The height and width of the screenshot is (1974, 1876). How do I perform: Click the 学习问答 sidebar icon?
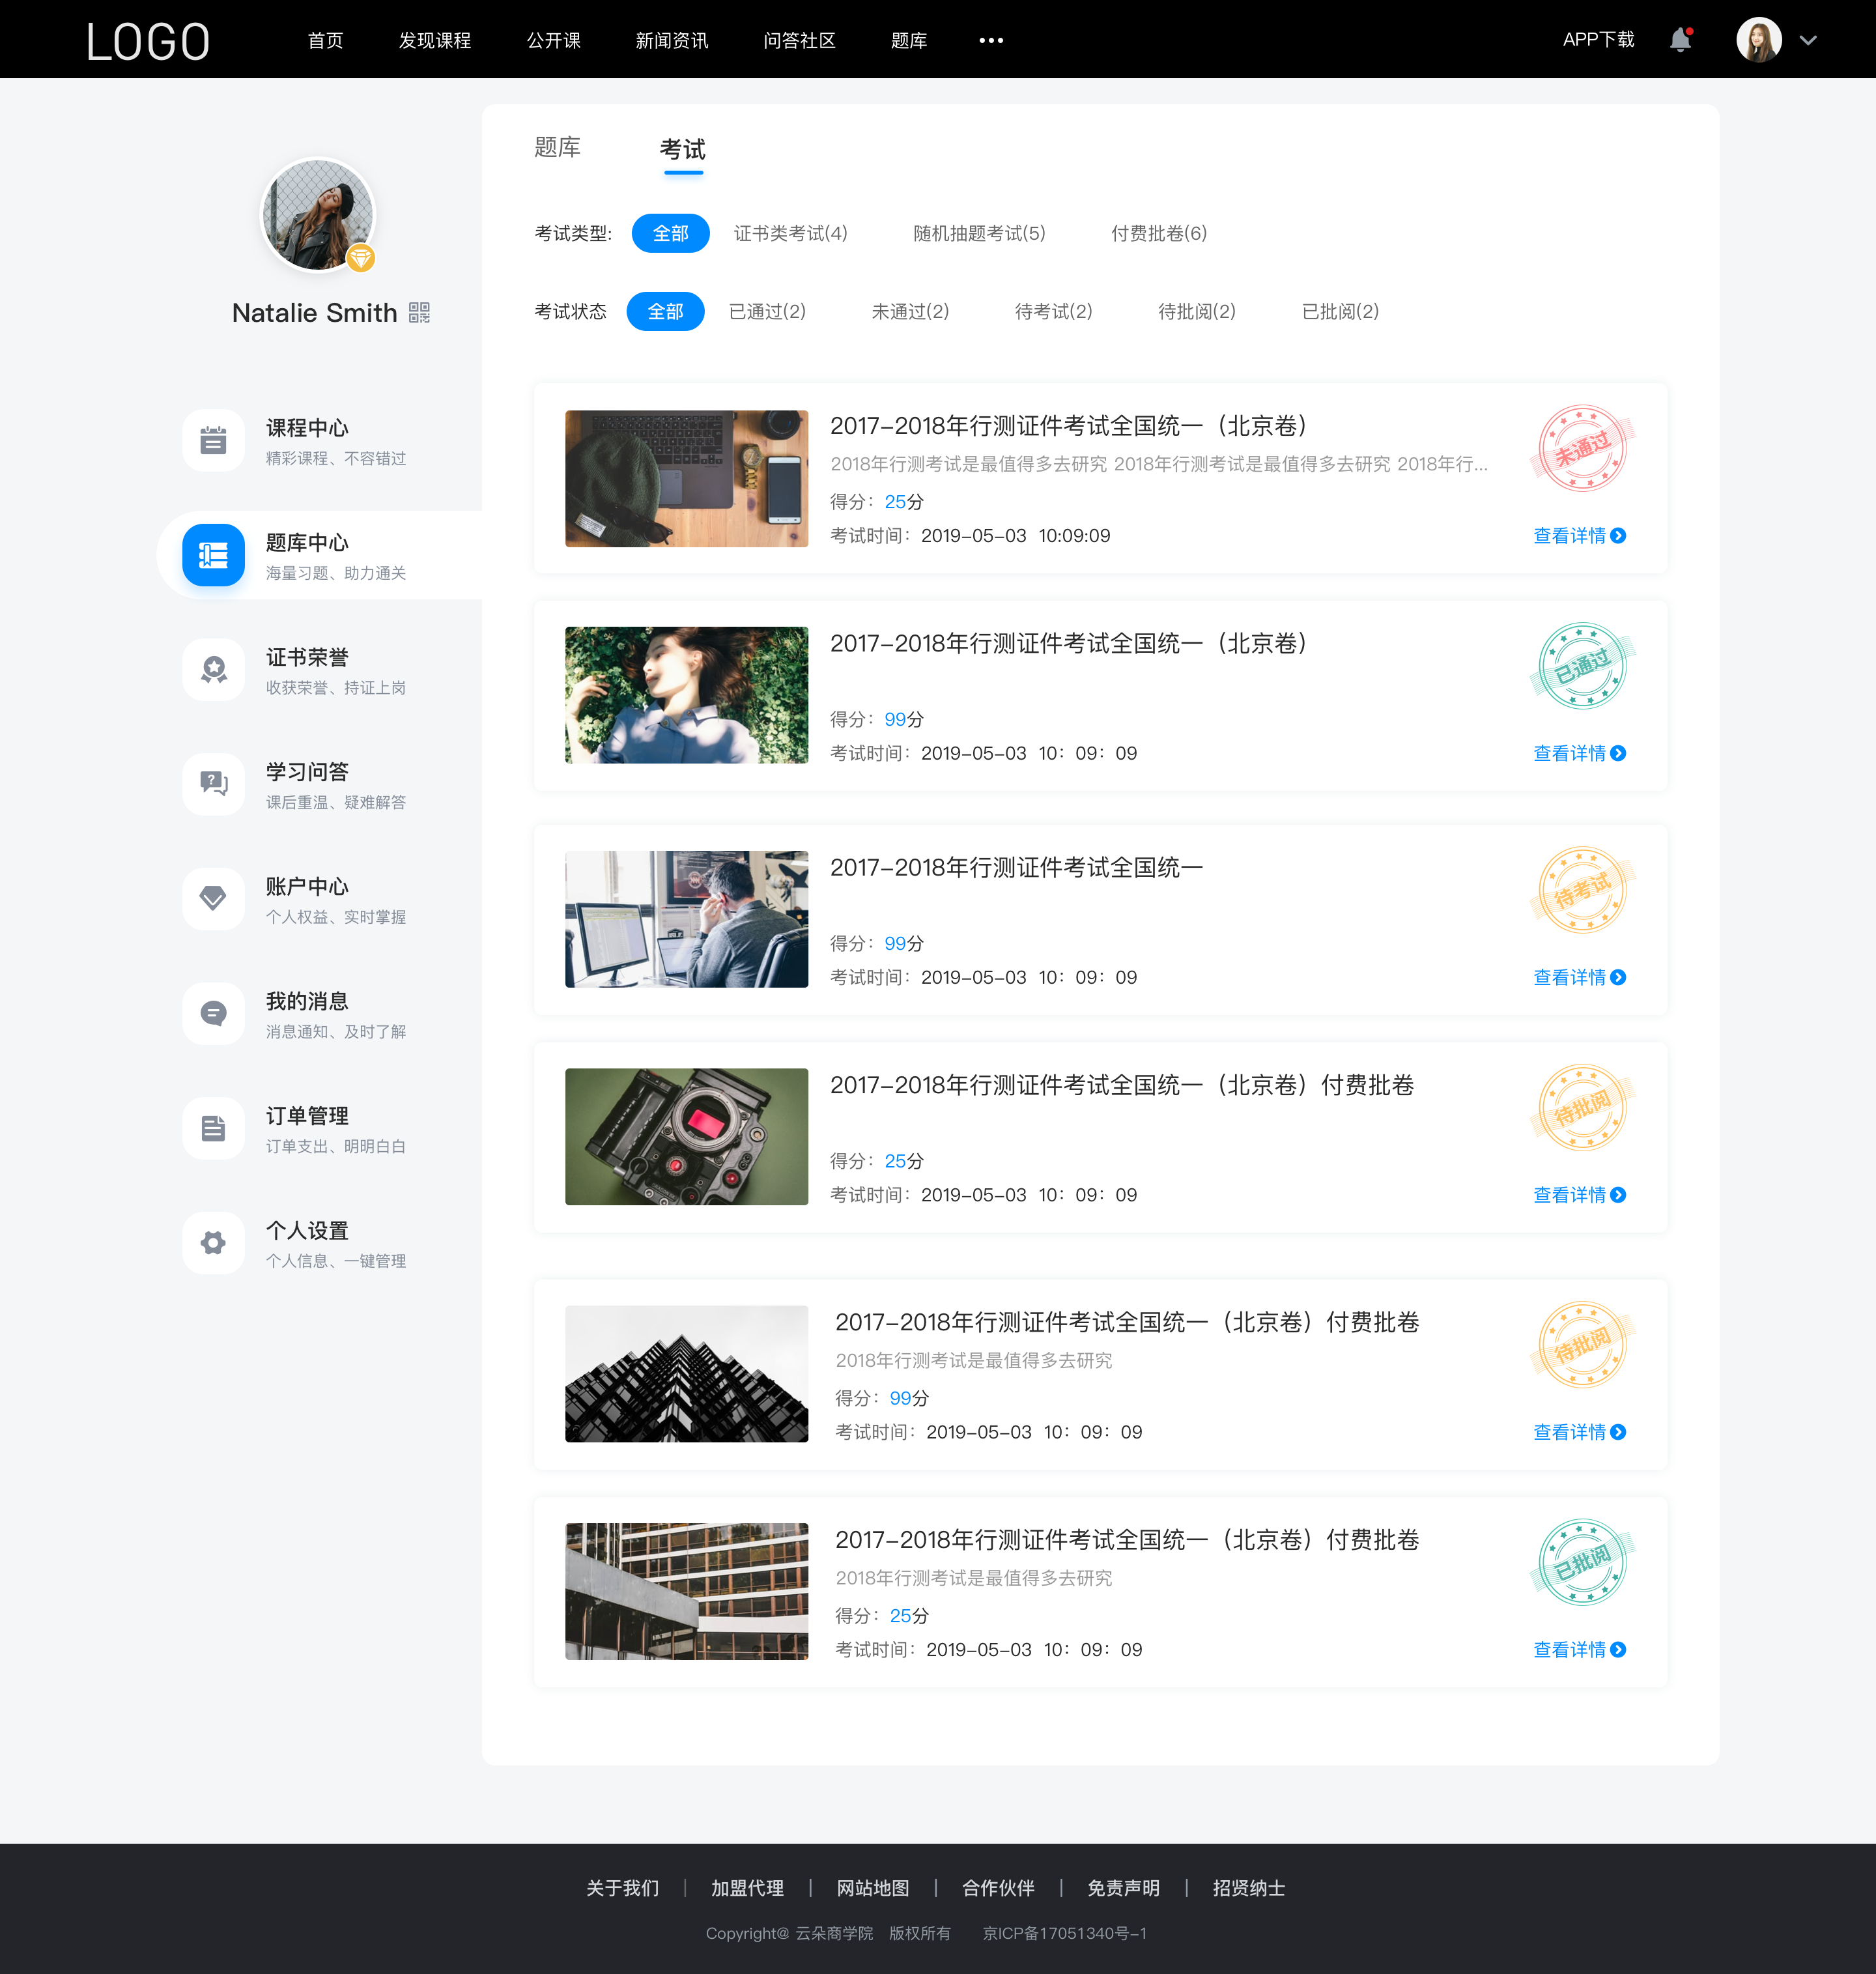click(x=212, y=780)
